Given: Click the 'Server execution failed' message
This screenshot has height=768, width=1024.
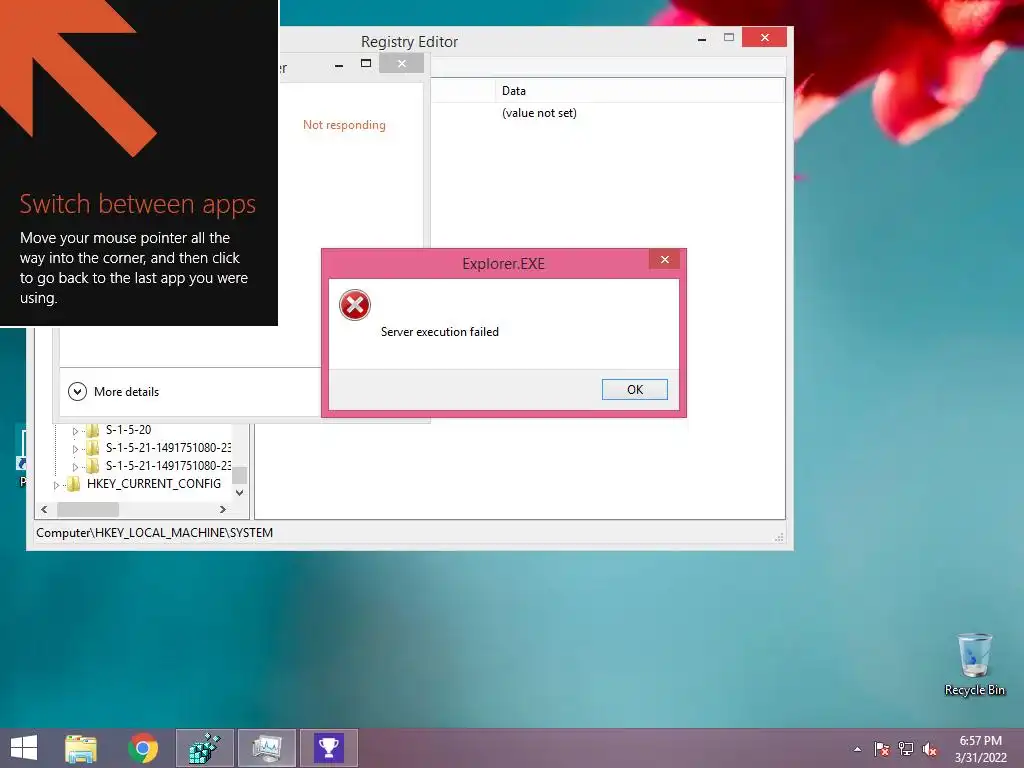Looking at the screenshot, I should (x=440, y=332).
